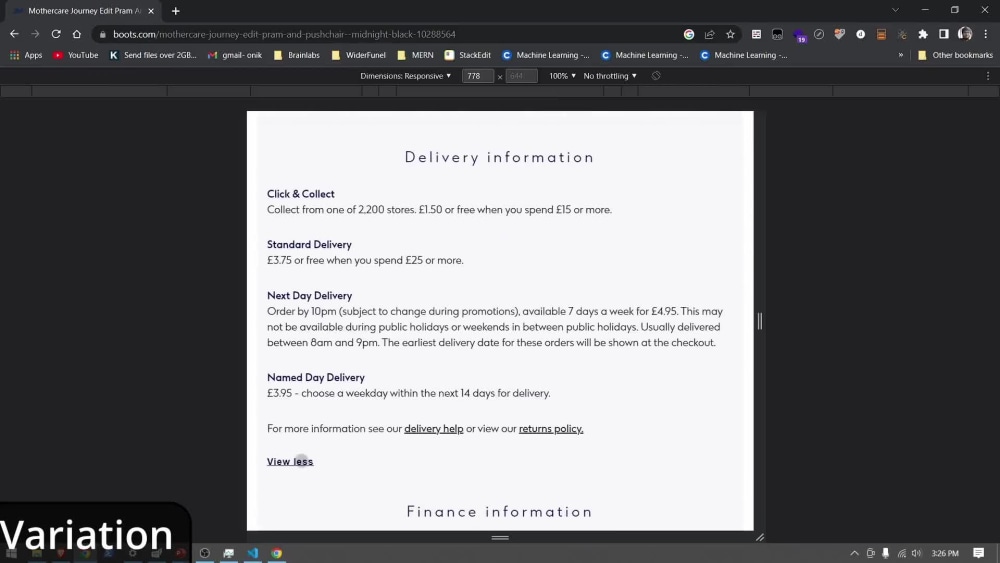This screenshot has width=1000, height=563.
Task: Click the Click & Collect heading
Action: (300, 194)
